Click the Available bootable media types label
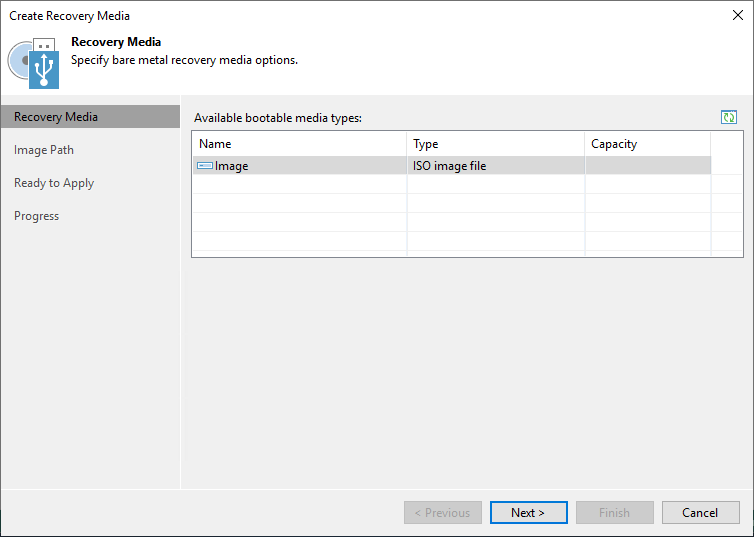This screenshot has height=537, width=754. pyautogui.click(x=278, y=118)
